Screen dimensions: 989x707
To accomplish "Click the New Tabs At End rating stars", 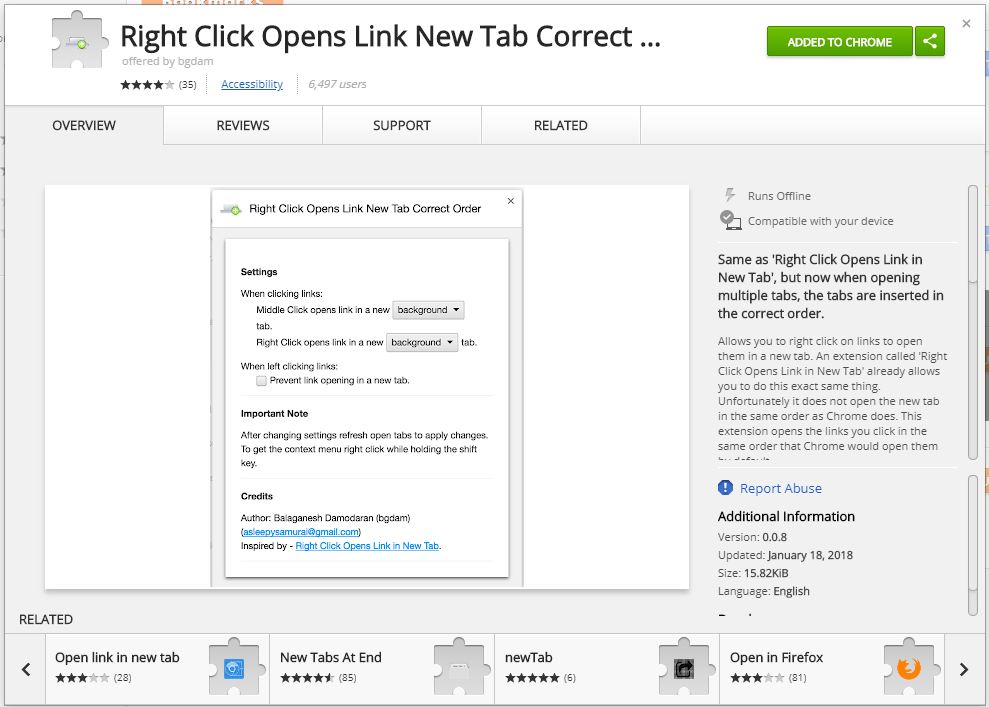I will (307, 678).
